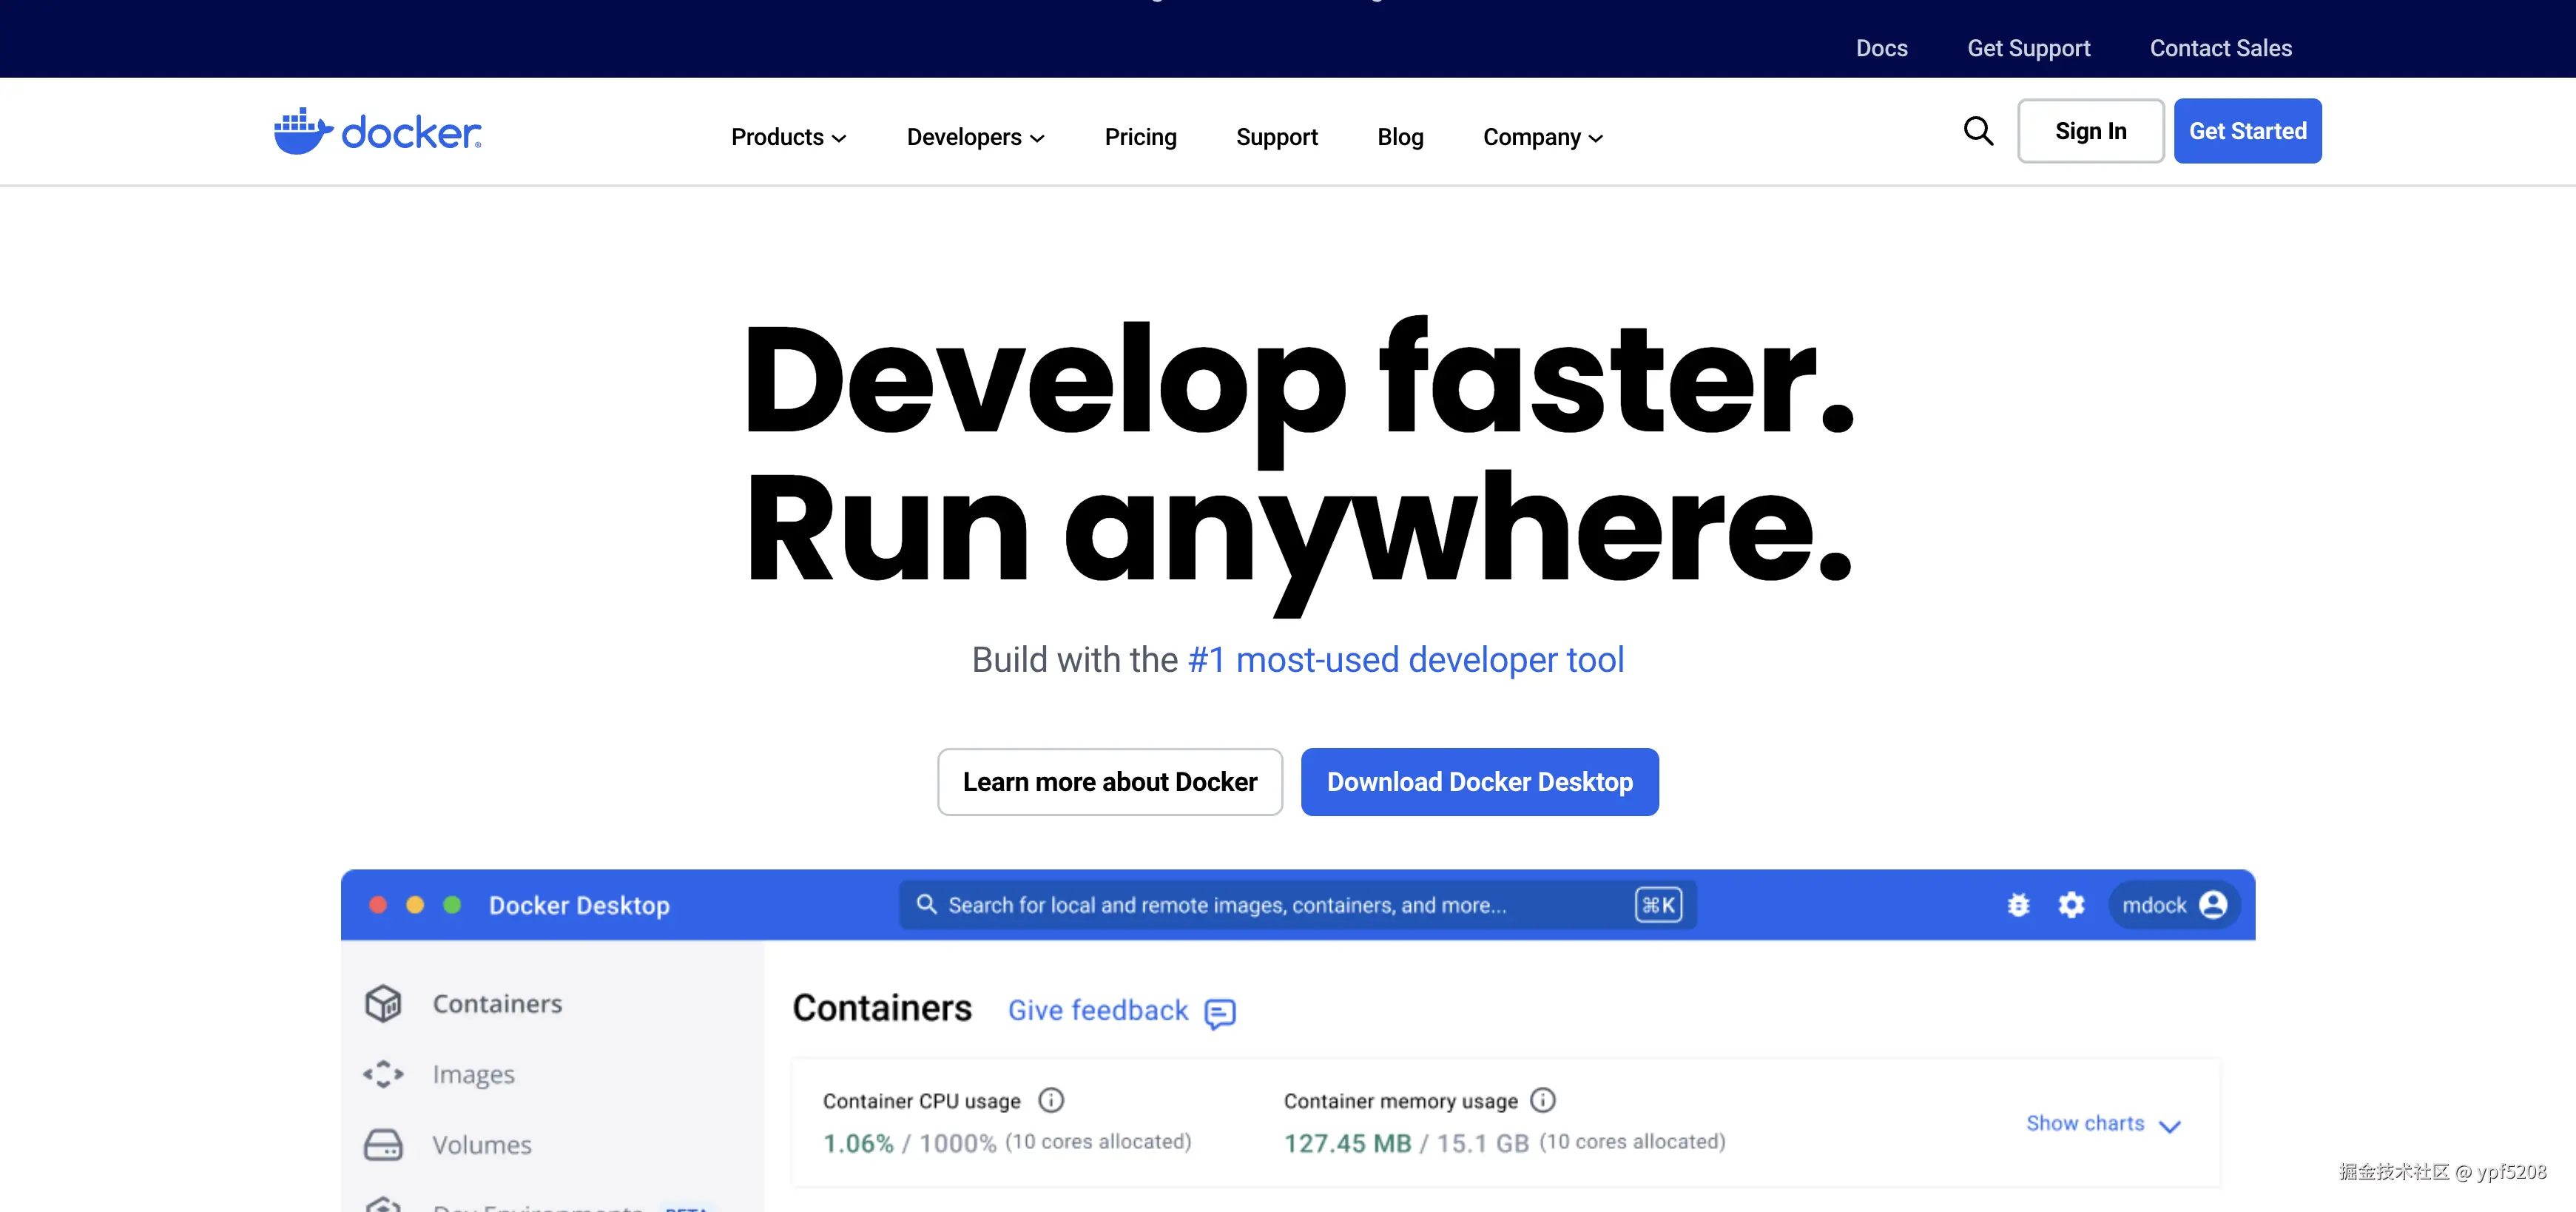Select Containers icon in sidebar
This screenshot has height=1212, width=2576.
coord(383,1003)
